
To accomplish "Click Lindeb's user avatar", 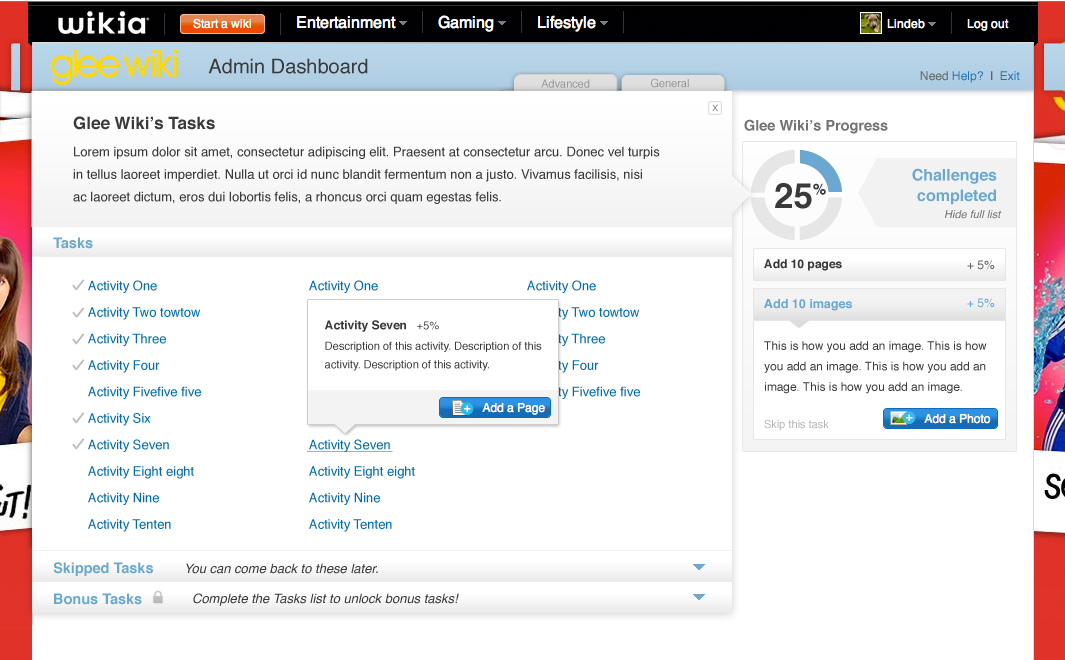I will point(870,23).
